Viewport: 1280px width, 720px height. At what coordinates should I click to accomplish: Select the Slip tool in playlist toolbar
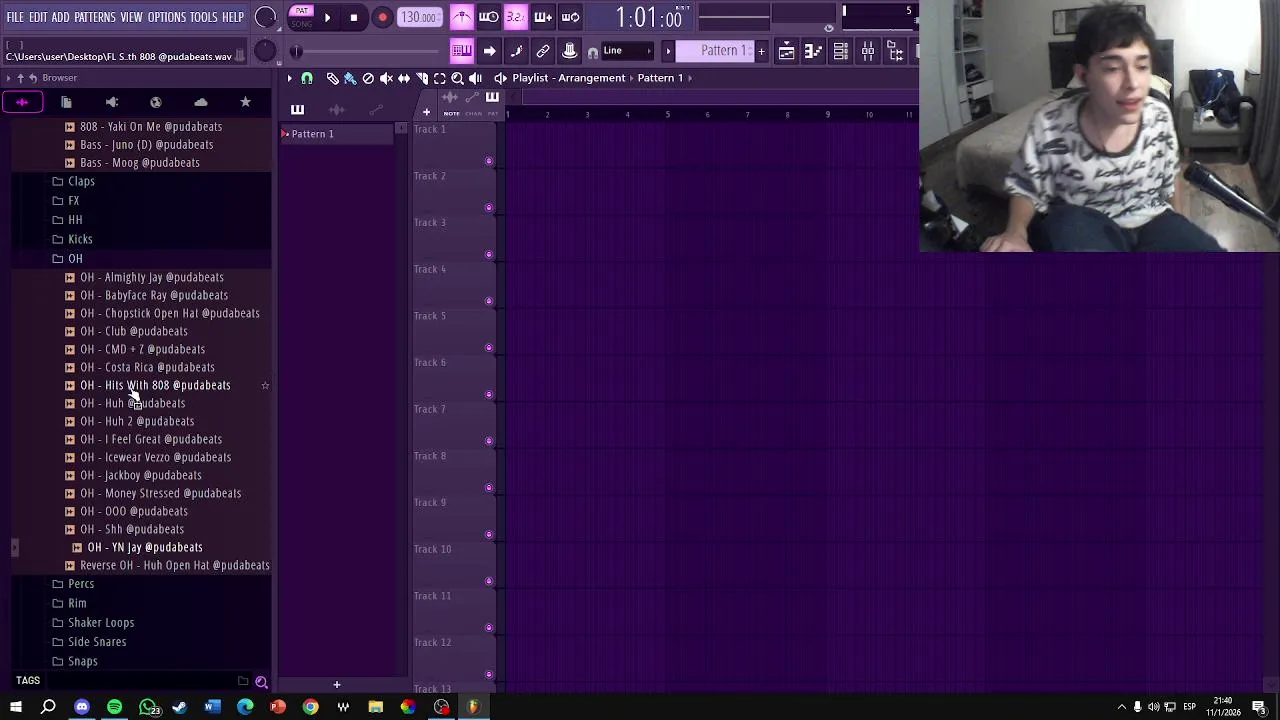[404, 78]
